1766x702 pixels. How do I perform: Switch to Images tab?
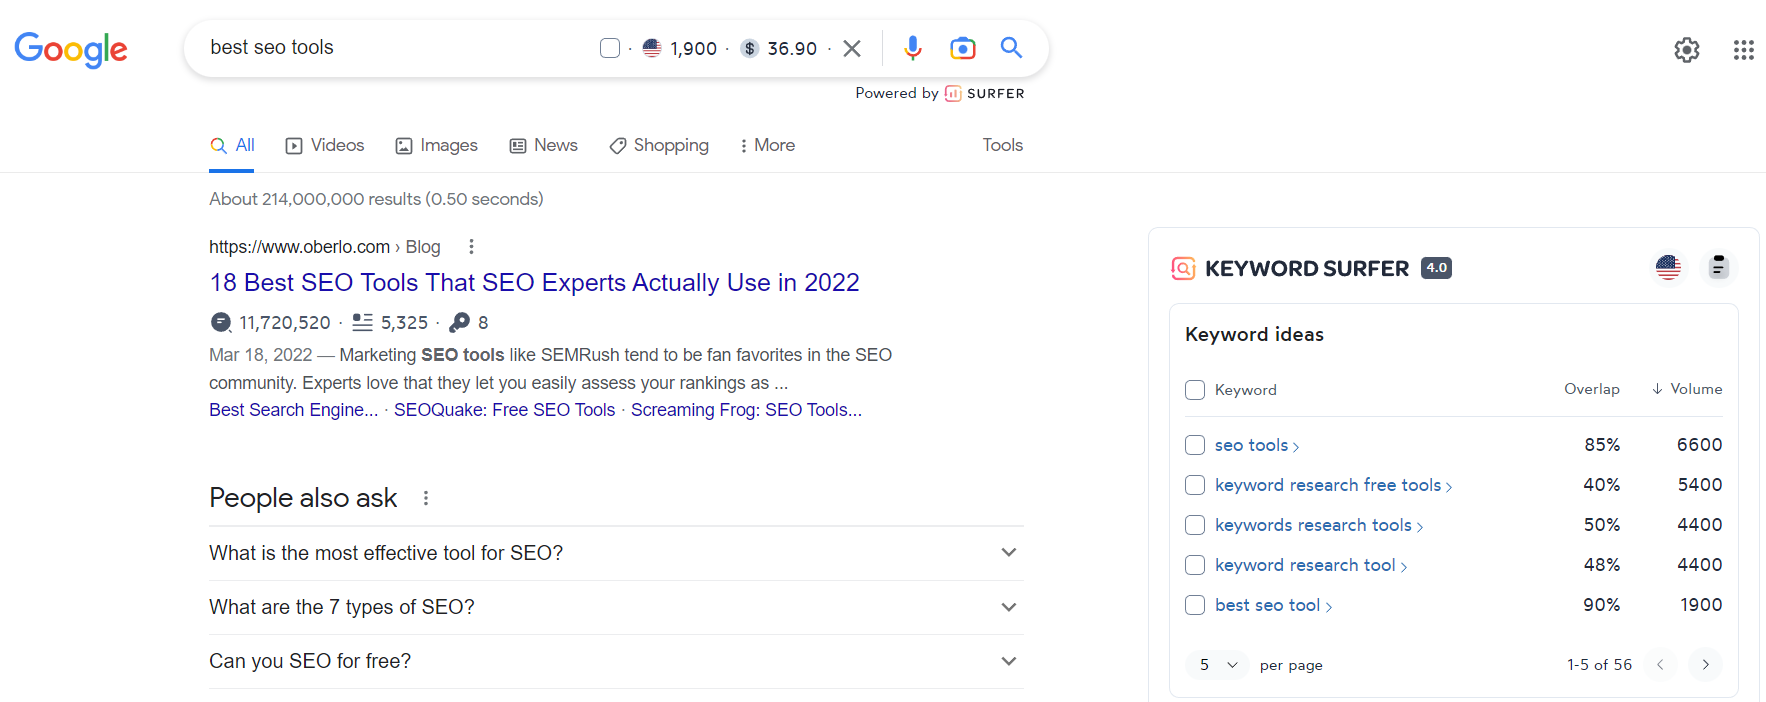coord(437,145)
